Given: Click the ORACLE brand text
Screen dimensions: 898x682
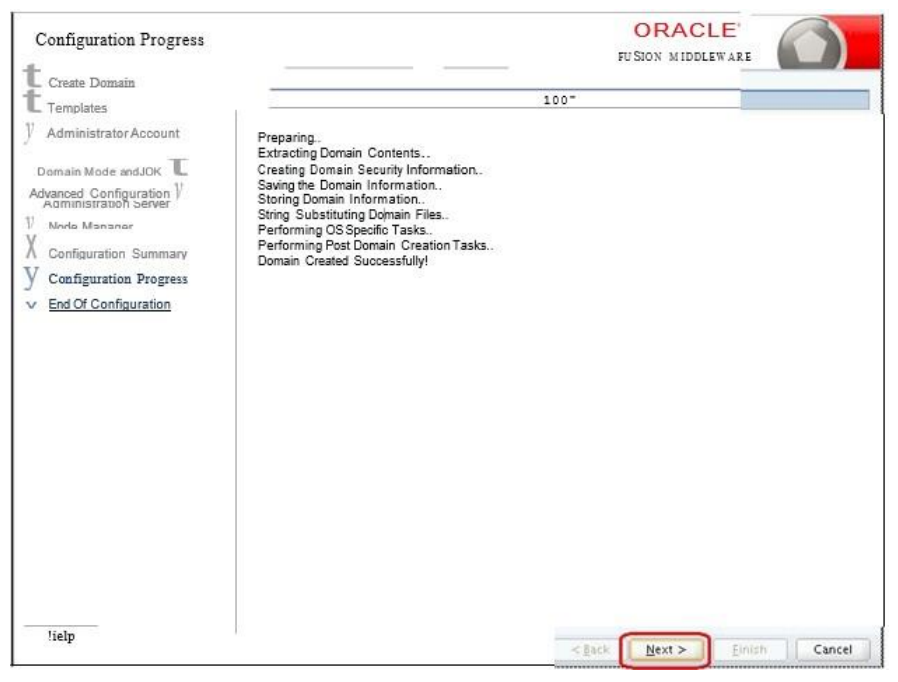Looking at the screenshot, I should pyautogui.click(x=686, y=30).
